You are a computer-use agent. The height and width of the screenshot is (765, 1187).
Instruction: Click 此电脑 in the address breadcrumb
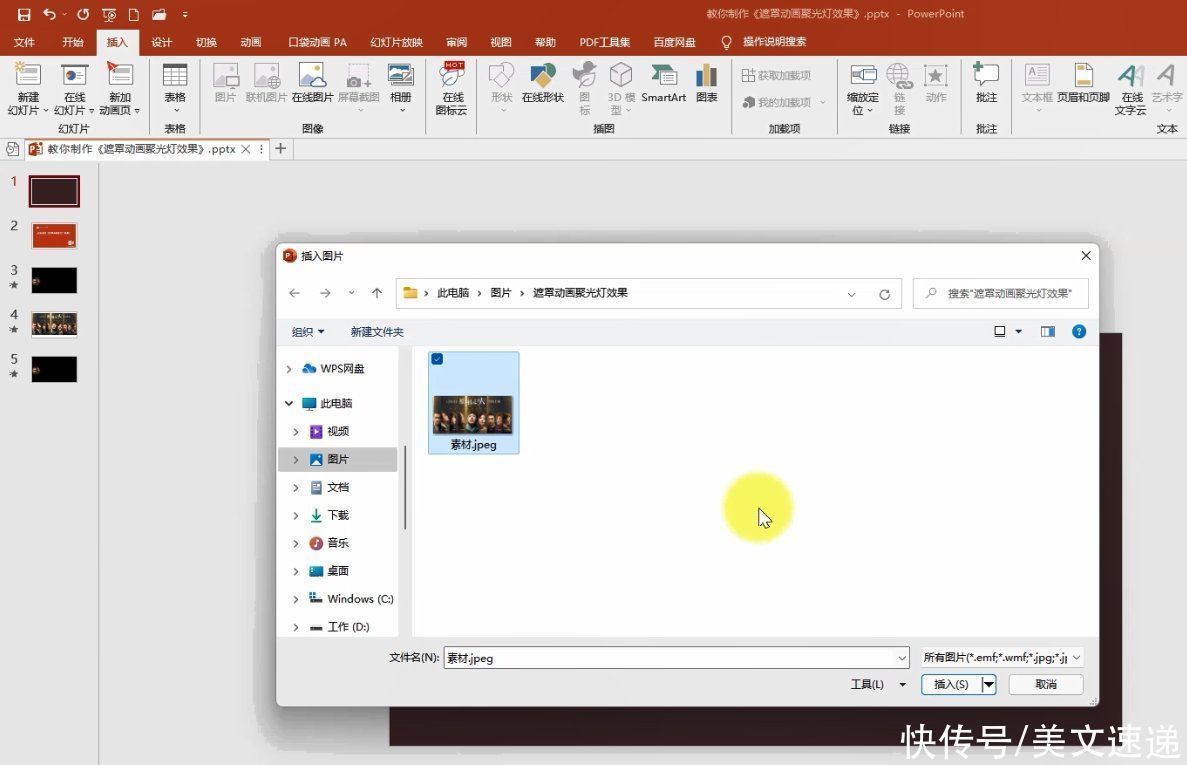(453, 293)
